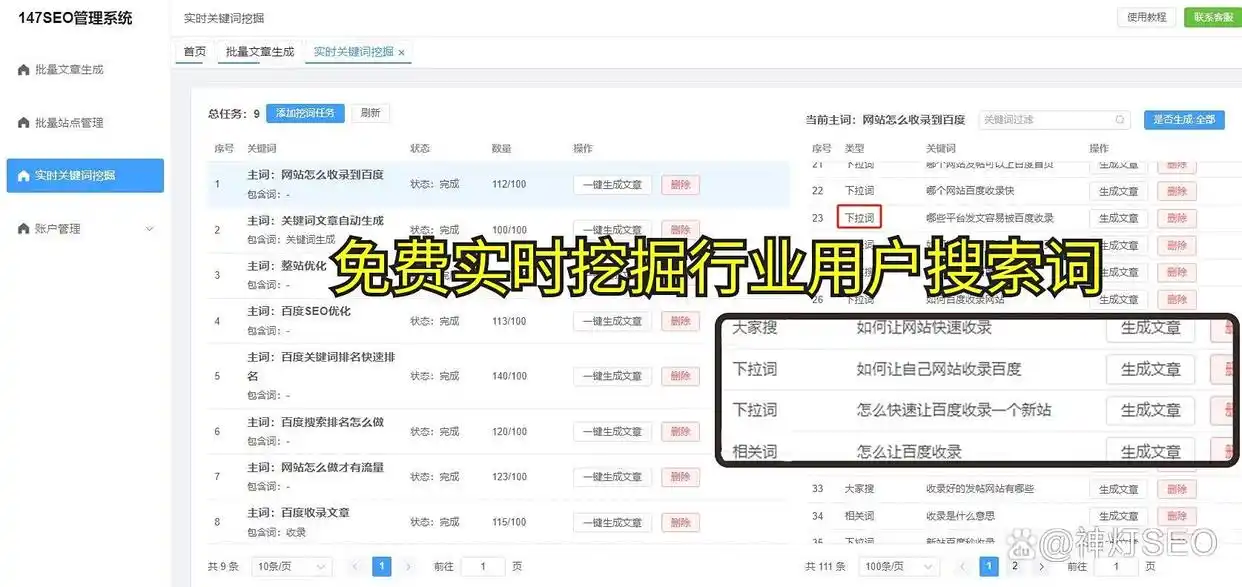Click the 刷新 button
The width and height of the screenshot is (1242, 587).
[369, 112]
